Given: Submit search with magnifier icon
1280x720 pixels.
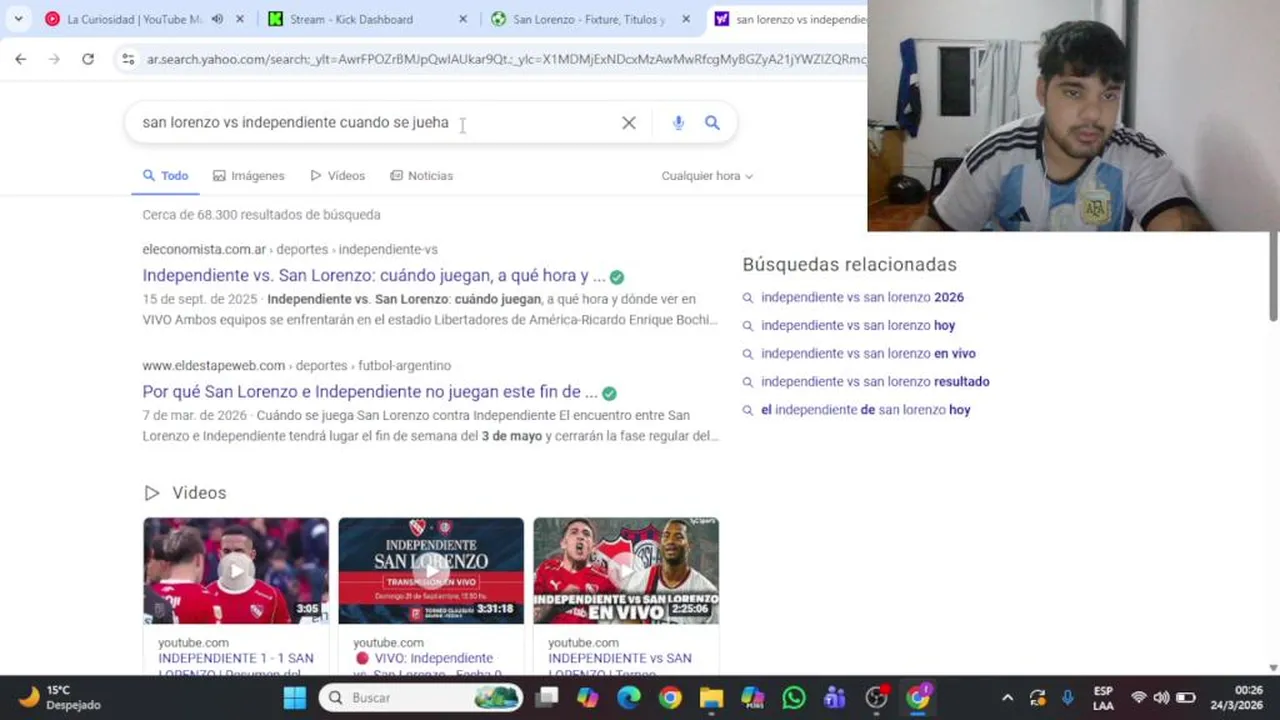Looking at the screenshot, I should (x=712, y=122).
